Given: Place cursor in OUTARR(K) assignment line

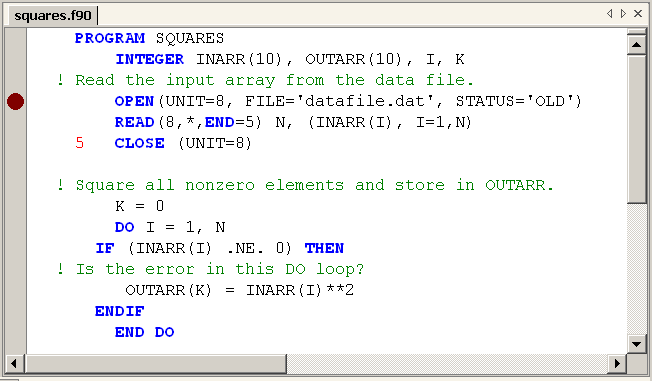Looking at the screenshot, I should pos(240,290).
